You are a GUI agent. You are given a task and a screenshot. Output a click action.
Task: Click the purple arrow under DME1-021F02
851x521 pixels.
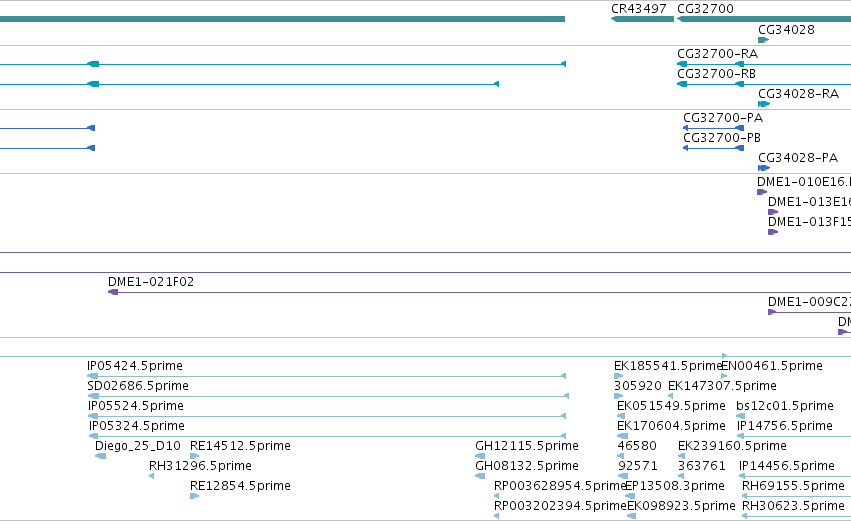click(x=113, y=293)
